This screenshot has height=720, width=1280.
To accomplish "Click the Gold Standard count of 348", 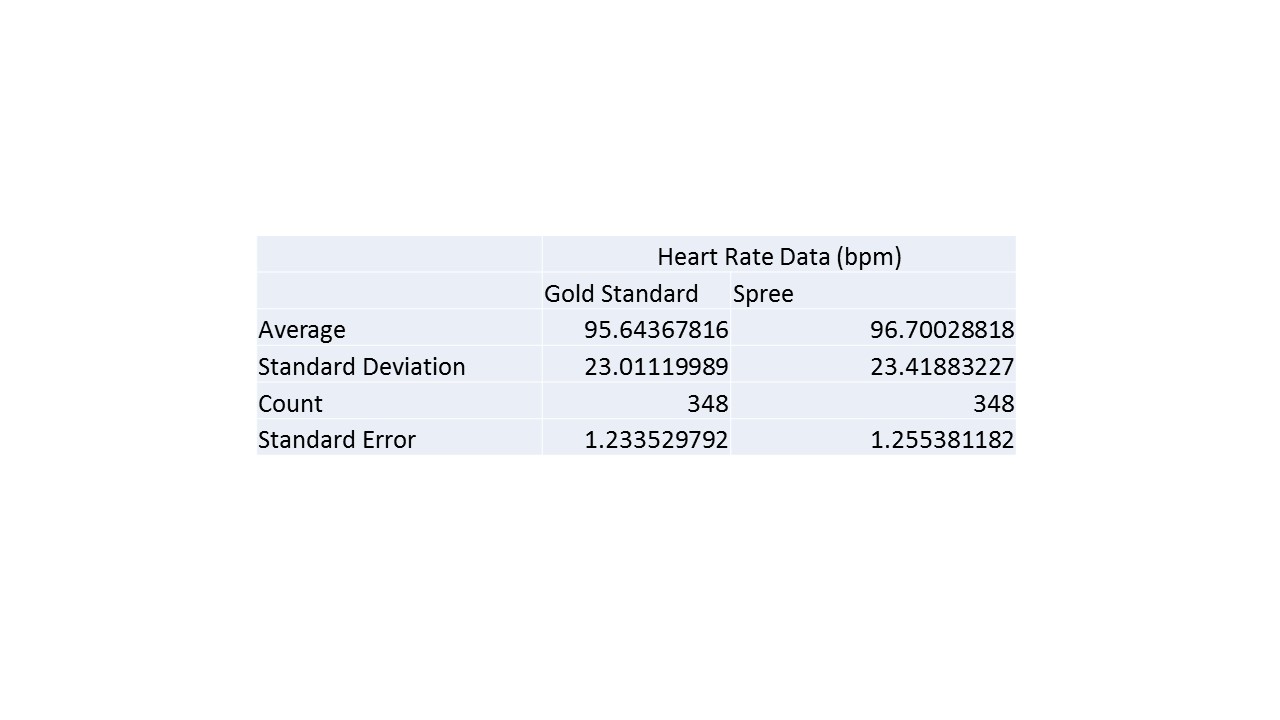I will pos(707,404).
